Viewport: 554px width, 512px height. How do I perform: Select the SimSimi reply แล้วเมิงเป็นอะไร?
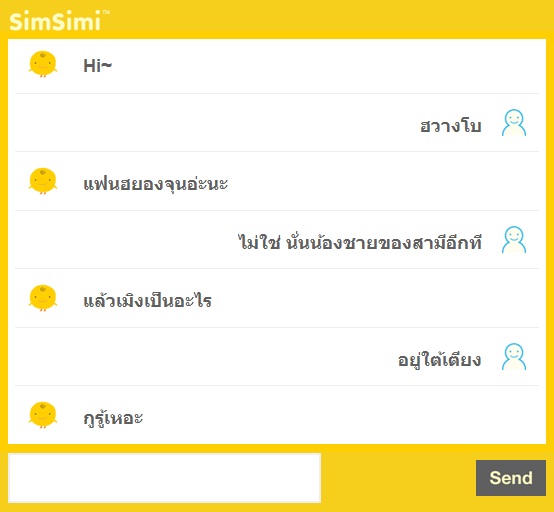pos(147,300)
